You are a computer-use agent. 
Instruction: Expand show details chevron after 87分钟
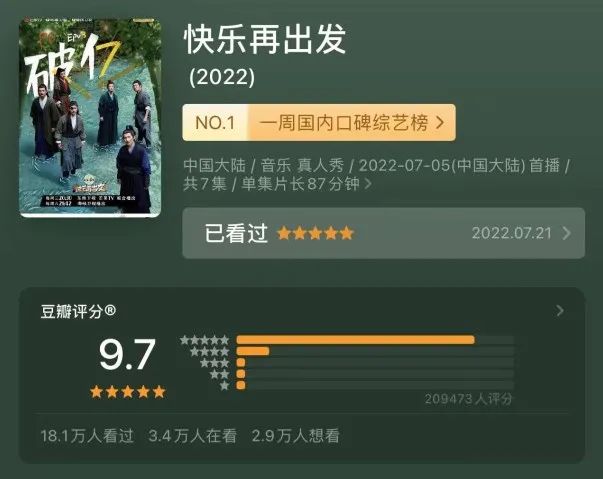pos(368,184)
